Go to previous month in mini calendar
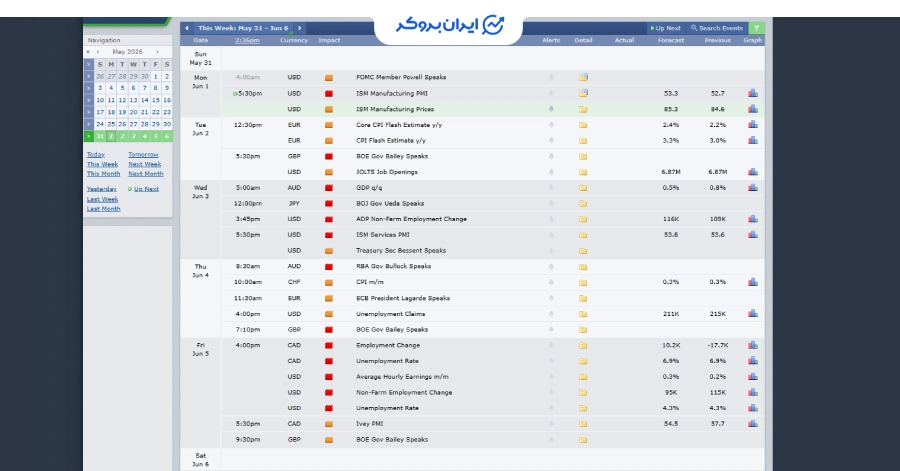The height and width of the screenshot is (471, 900). [x=98, y=52]
